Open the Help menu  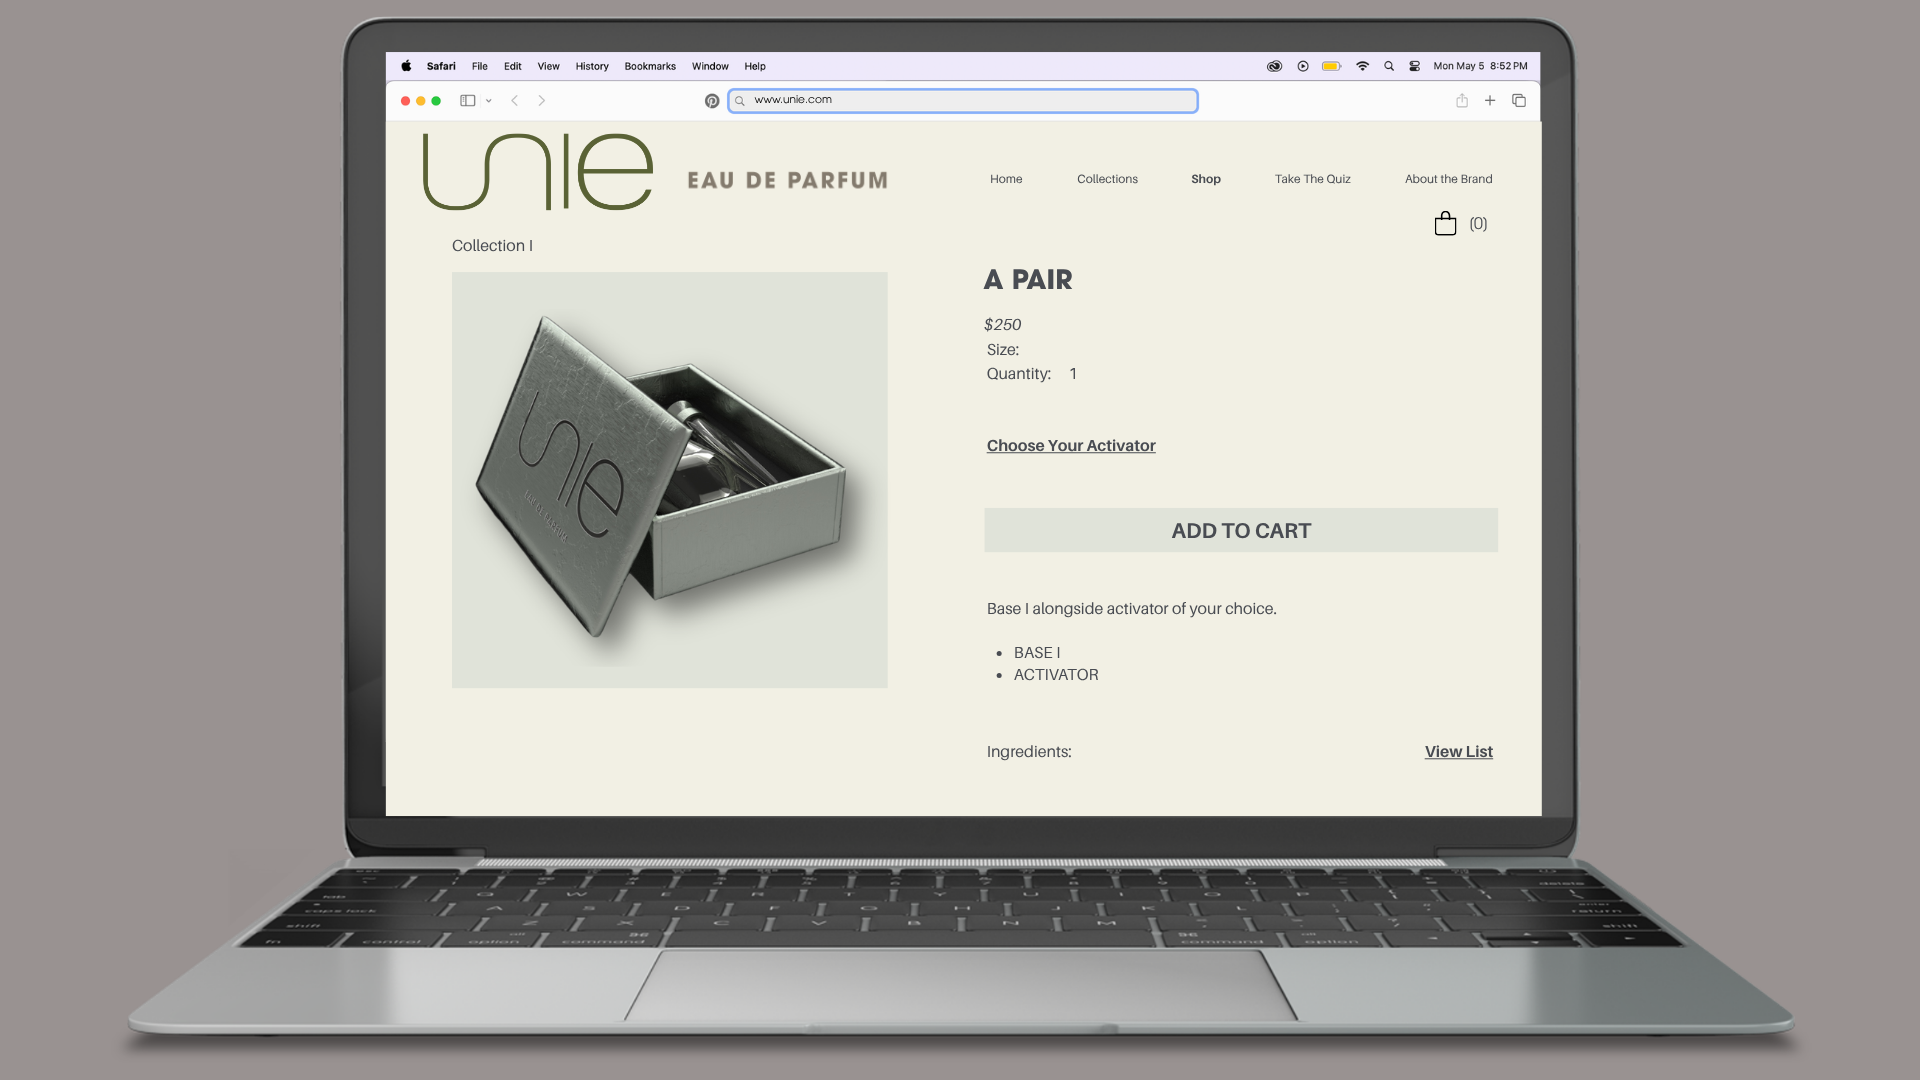click(x=755, y=66)
